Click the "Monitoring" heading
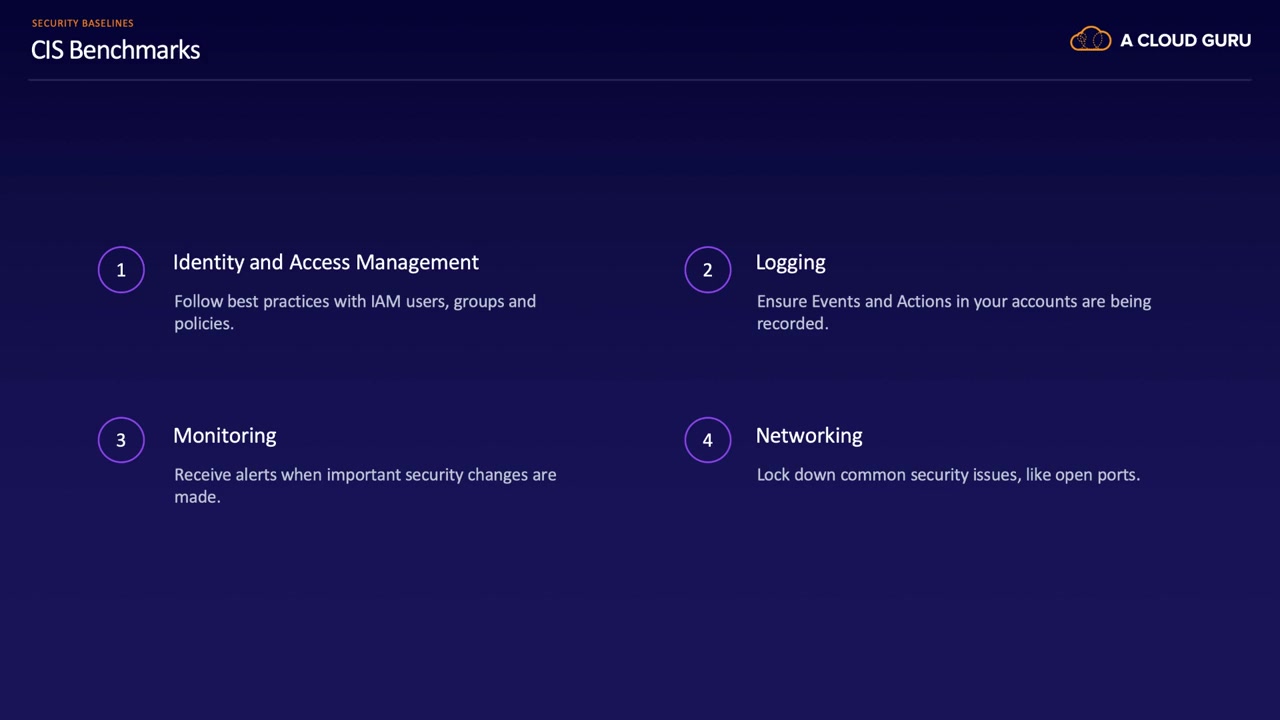The image size is (1280, 720). 224,435
